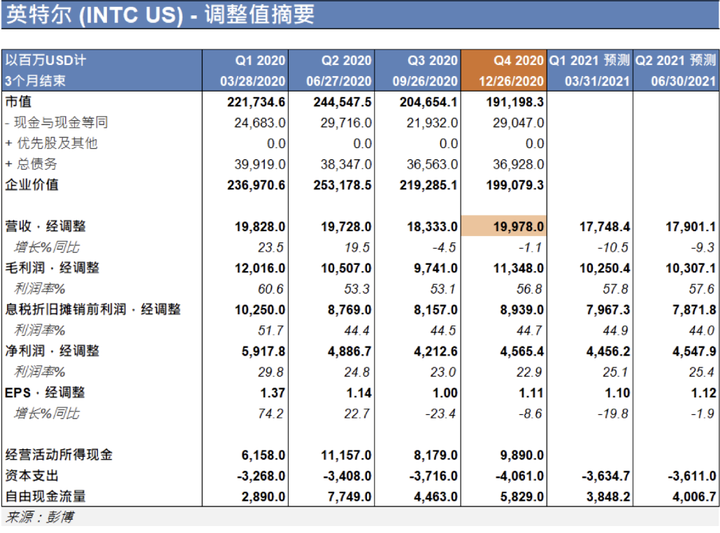720x533 pixels.
Task: Click the EBITDA value 10,250.0
Action: (260, 310)
